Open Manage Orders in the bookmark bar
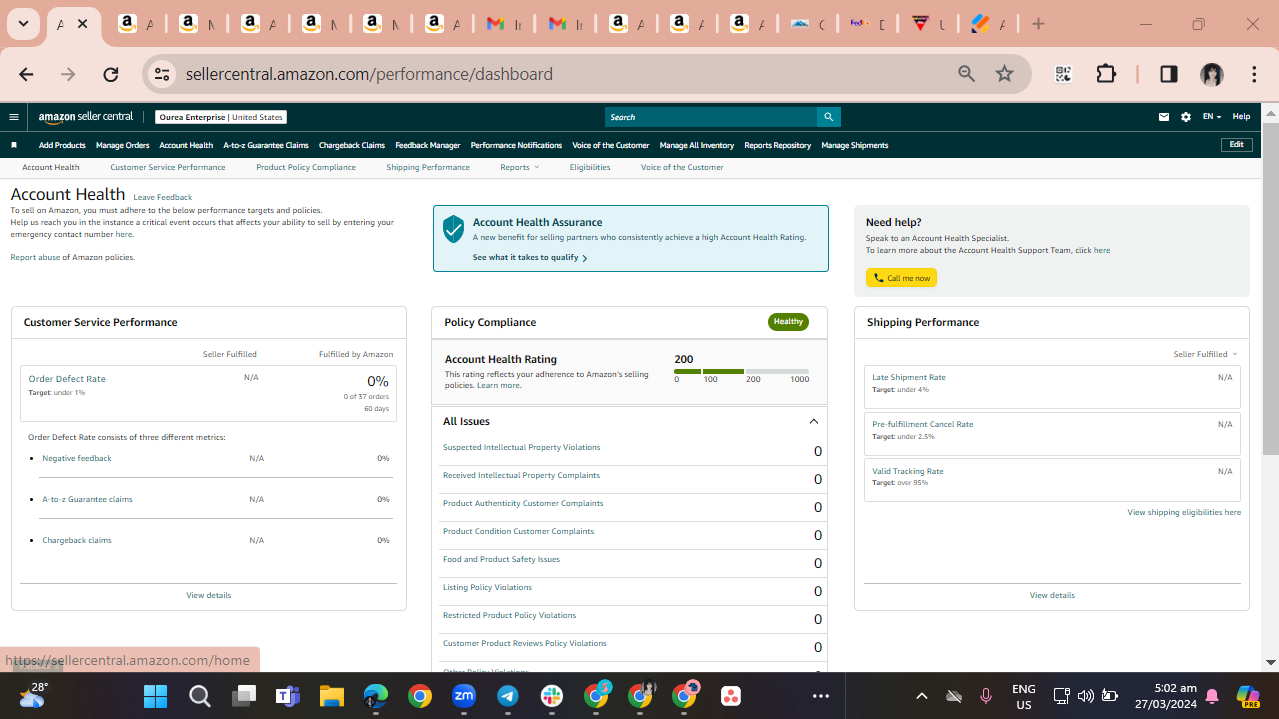 click(x=123, y=145)
